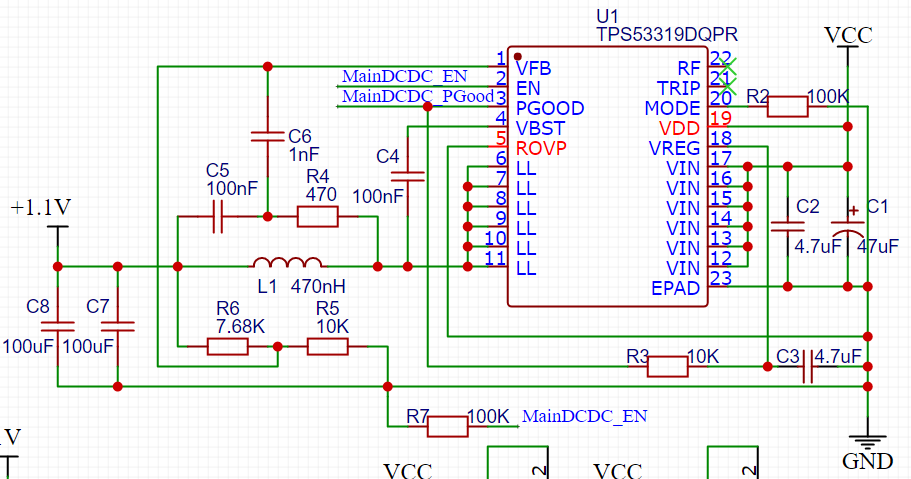Select the L1 inductor coil symbol

pyautogui.click(x=288, y=262)
